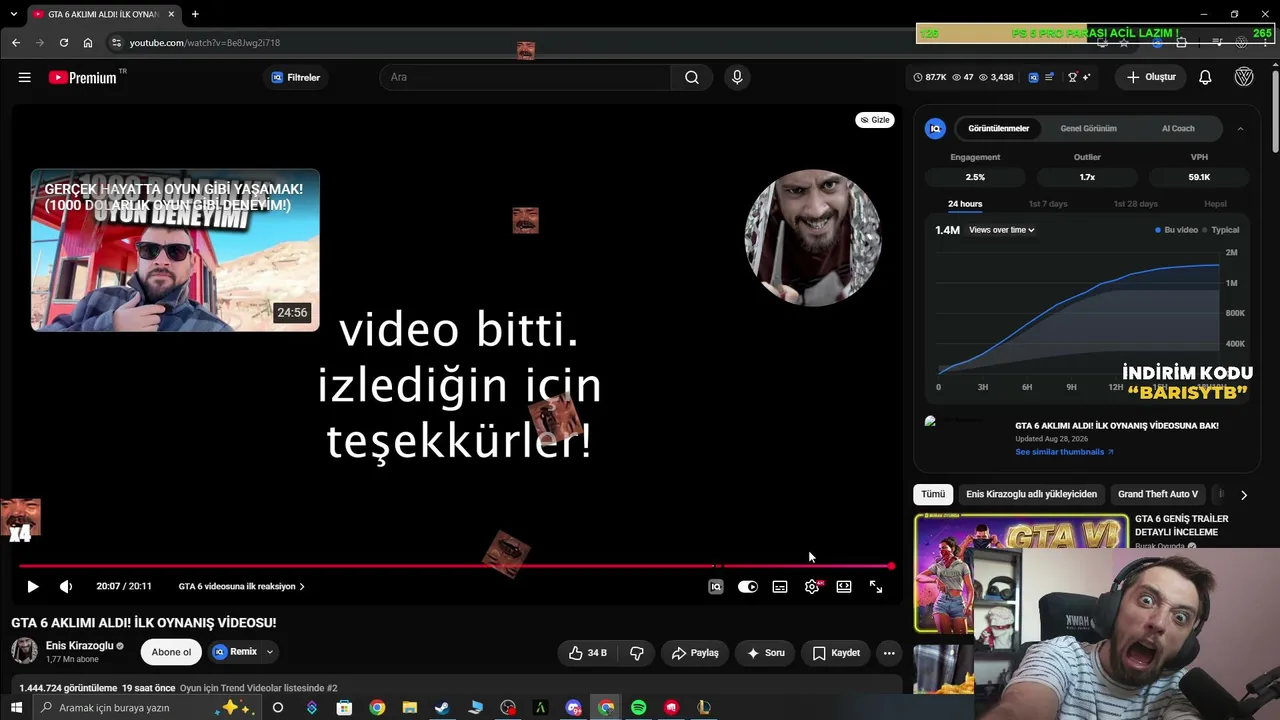Filter by Grand Theft Auto V chip

[1158, 495]
